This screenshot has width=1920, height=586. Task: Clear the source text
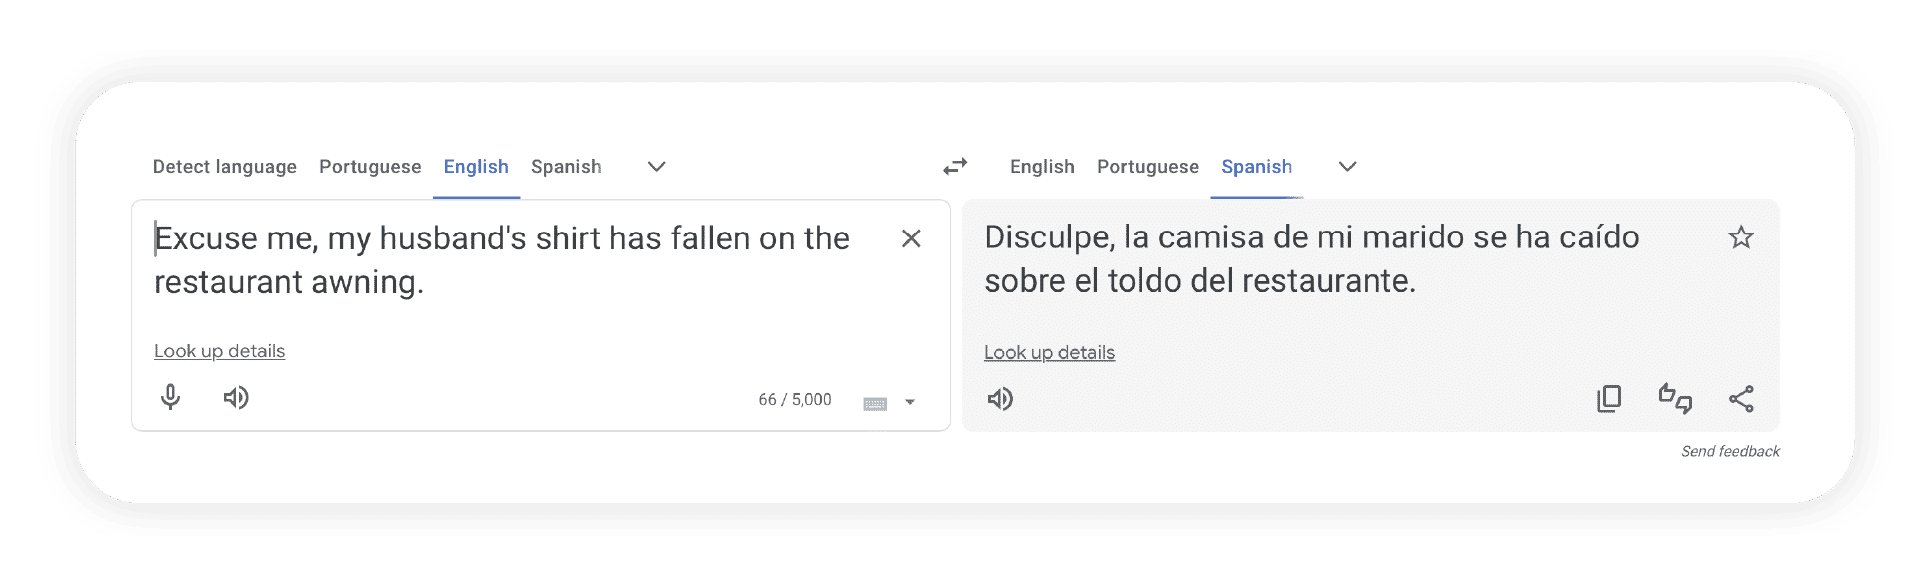[911, 239]
